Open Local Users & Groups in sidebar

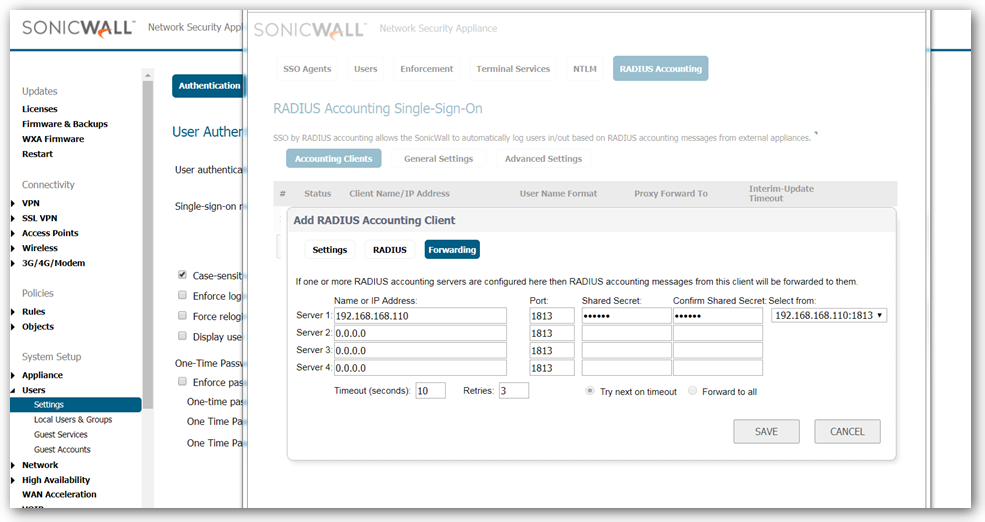pyautogui.click(x=73, y=420)
